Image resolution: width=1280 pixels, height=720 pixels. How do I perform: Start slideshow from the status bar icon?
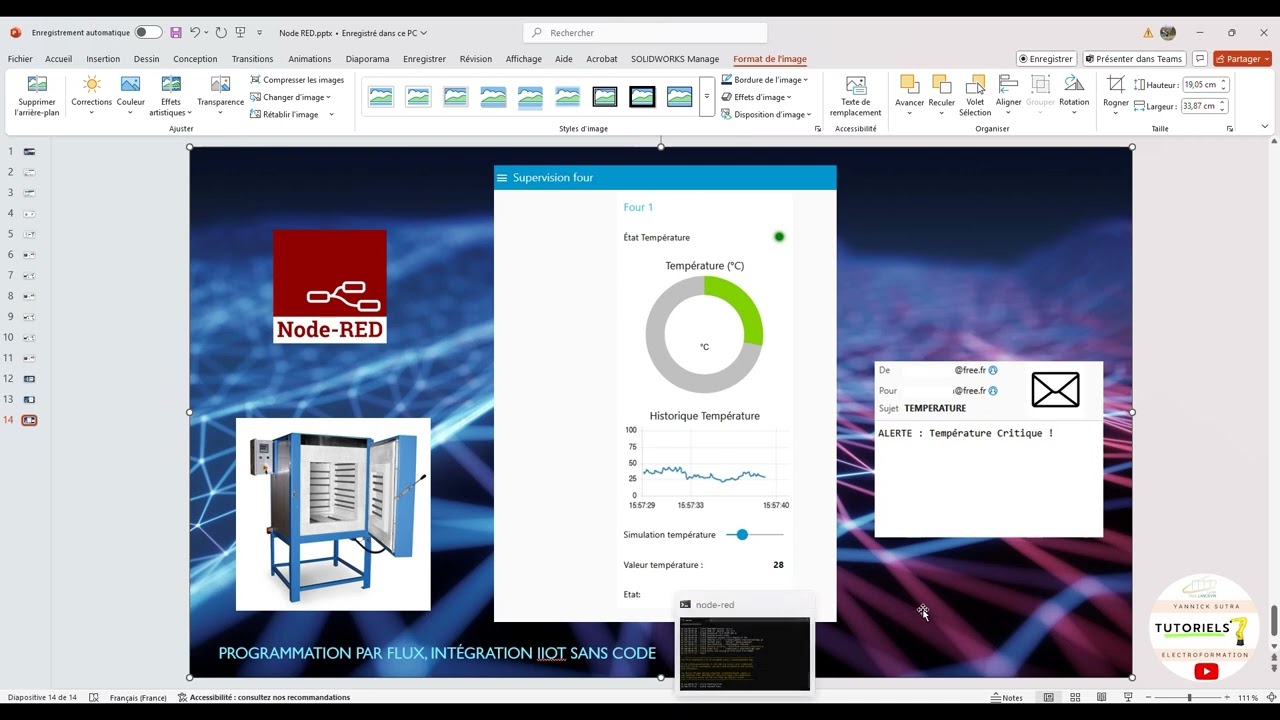1128,697
